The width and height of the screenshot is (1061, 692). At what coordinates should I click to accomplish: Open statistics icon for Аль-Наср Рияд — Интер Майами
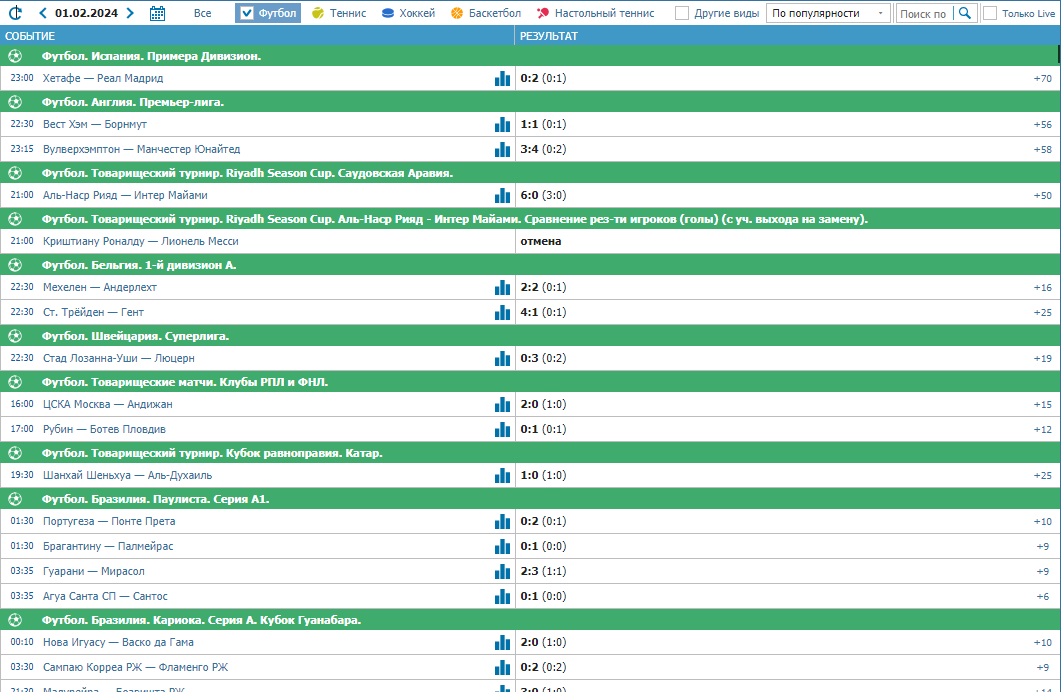pyautogui.click(x=502, y=195)
